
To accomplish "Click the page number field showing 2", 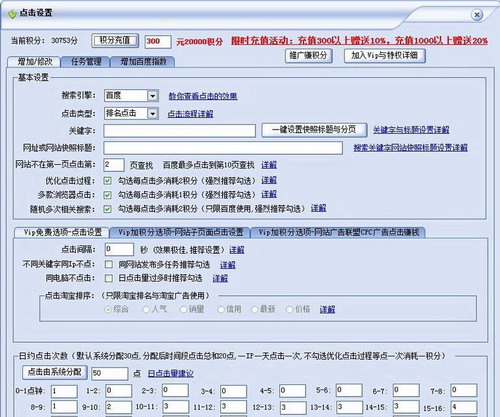I will tap(114, 165).
